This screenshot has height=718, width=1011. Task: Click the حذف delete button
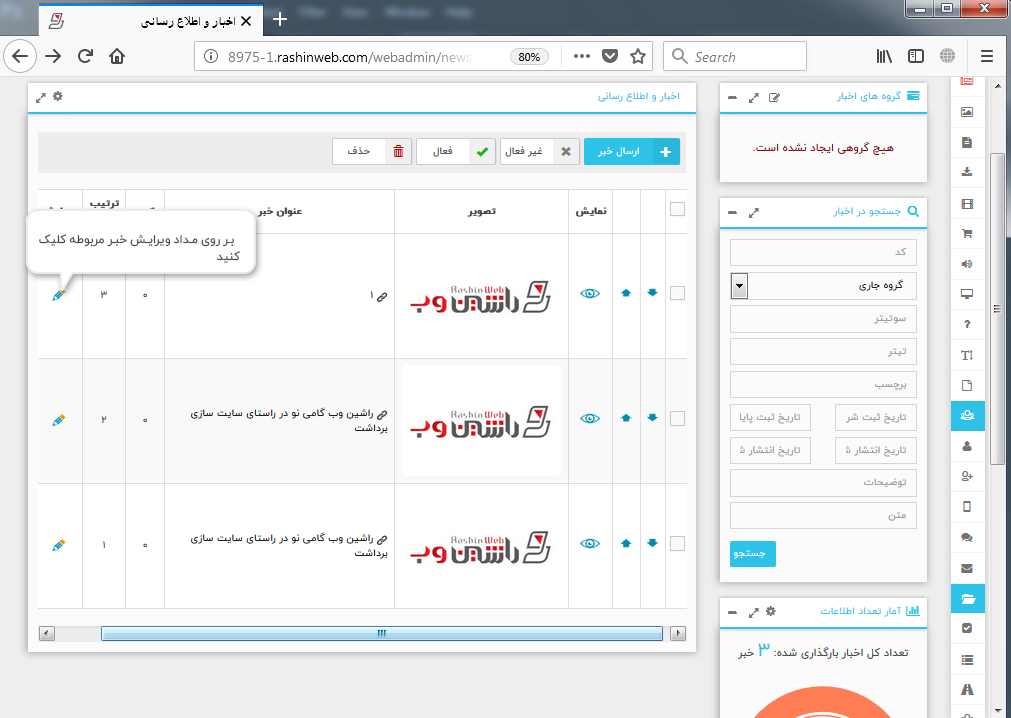372,151
